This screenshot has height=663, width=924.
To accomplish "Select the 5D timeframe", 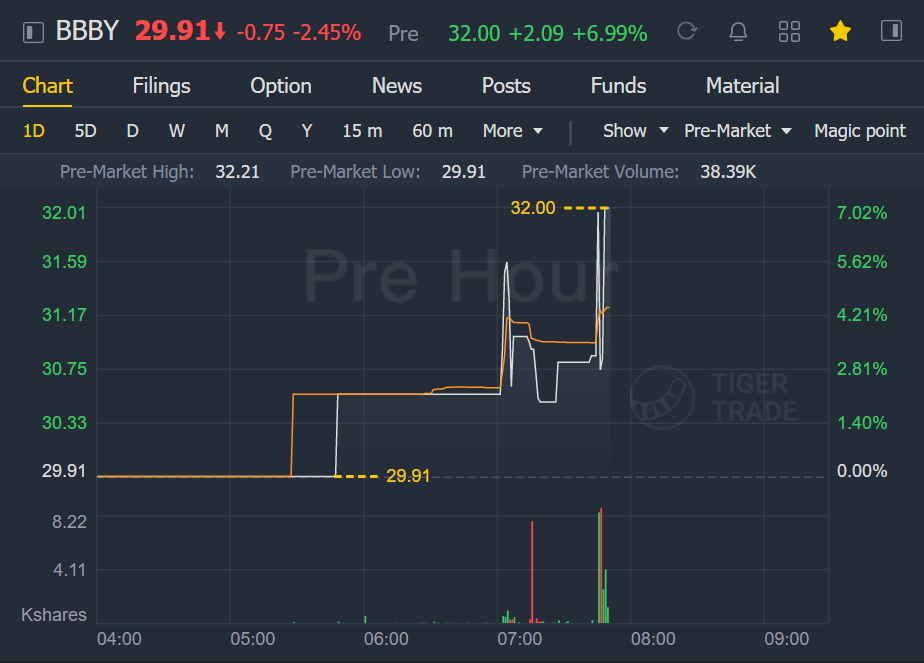I will pos(85,131).
